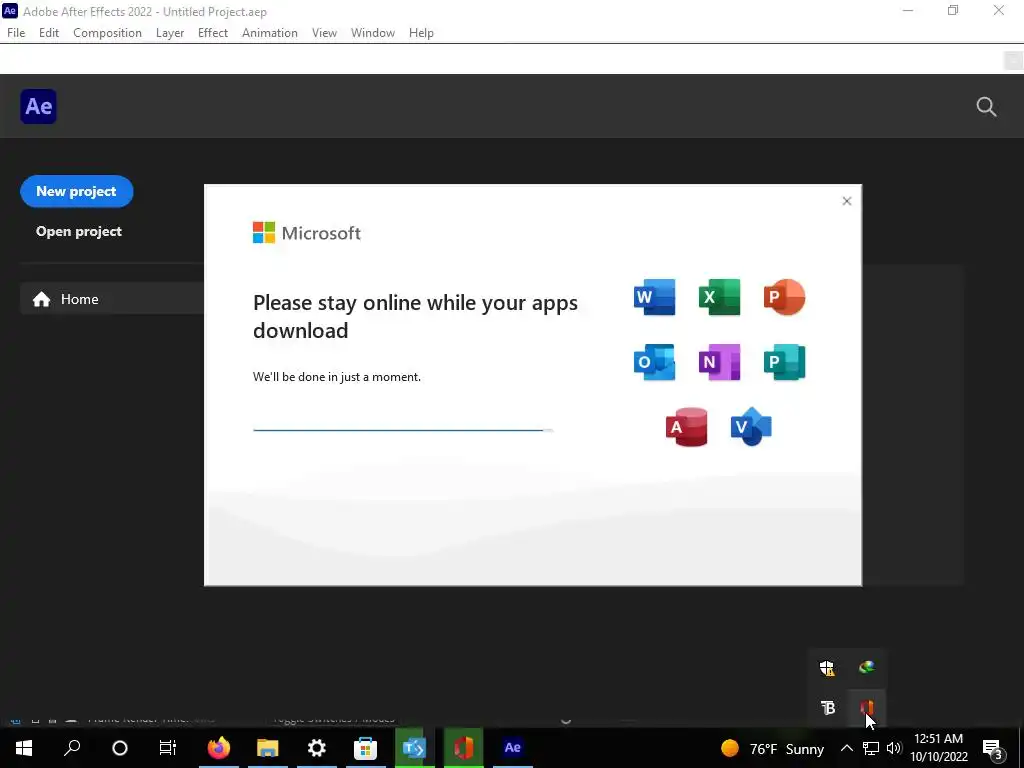Image resolution: width=1024 pixels, height=768 pixels.
Task: Open taskbar search
Action: point(72,748)
